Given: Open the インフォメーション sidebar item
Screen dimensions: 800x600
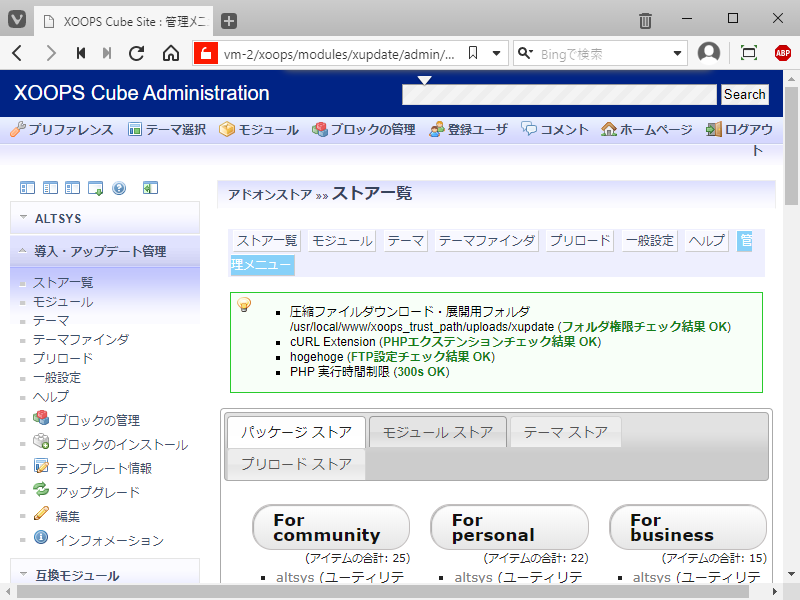Looking at the screenshot, I should pyautogui.click(x=110, y=540).
